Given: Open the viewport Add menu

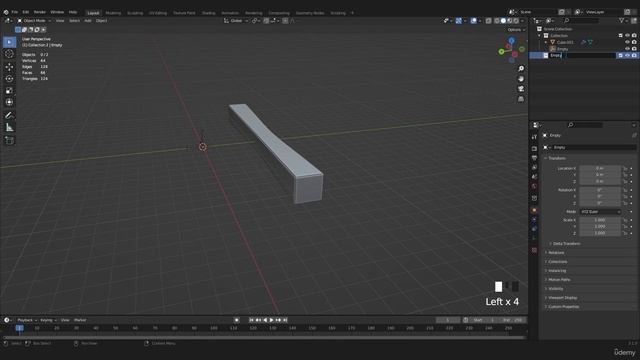Looking at the screenshot, I should point(87,21).
